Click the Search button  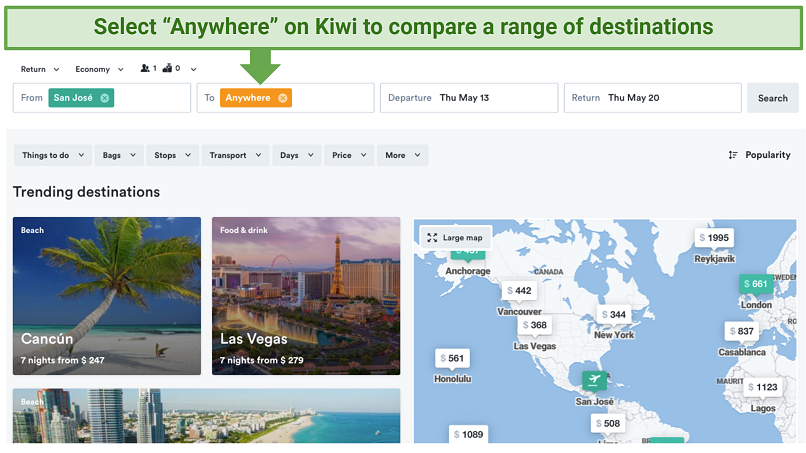point(773,98)
